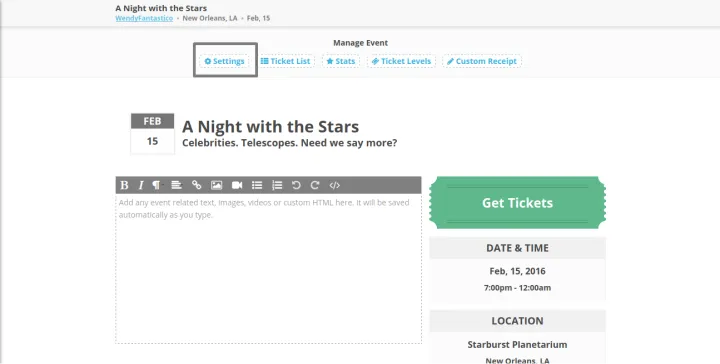This screenshot has height=364, width=720.
Task: Click the '7:00pm - 12:00am' time text
Action: [x=518, y=288]
